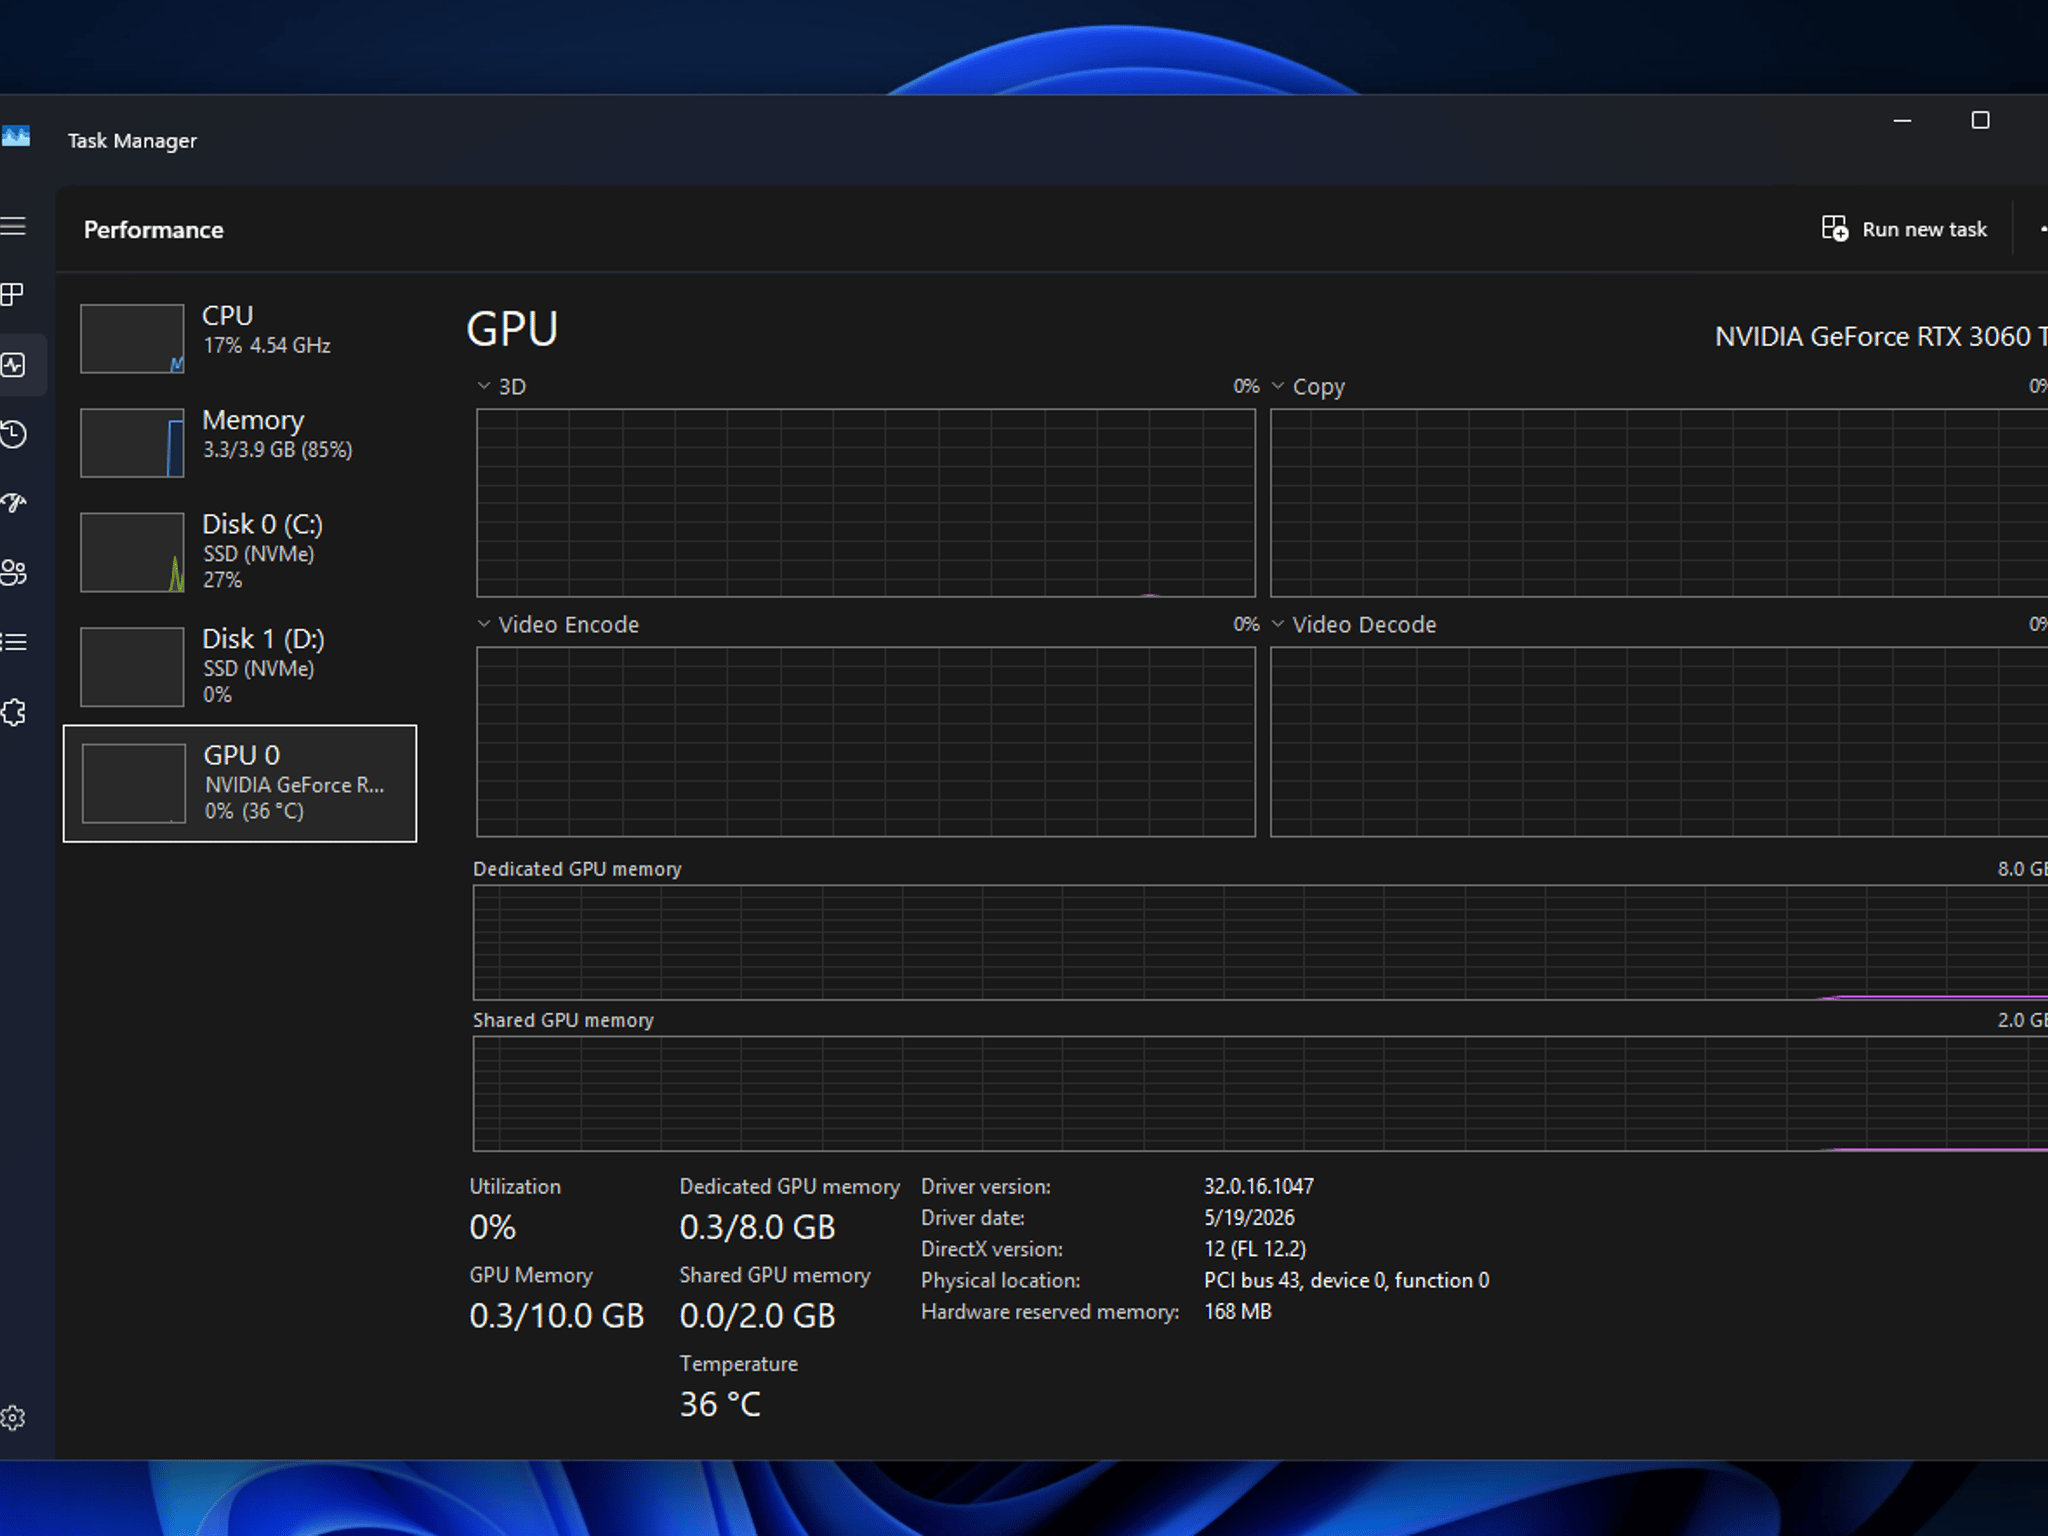The width and height of the screenshot is (2048, 1536).
Task: Select Disk 0 (C:) performance item
Action: 240,552
